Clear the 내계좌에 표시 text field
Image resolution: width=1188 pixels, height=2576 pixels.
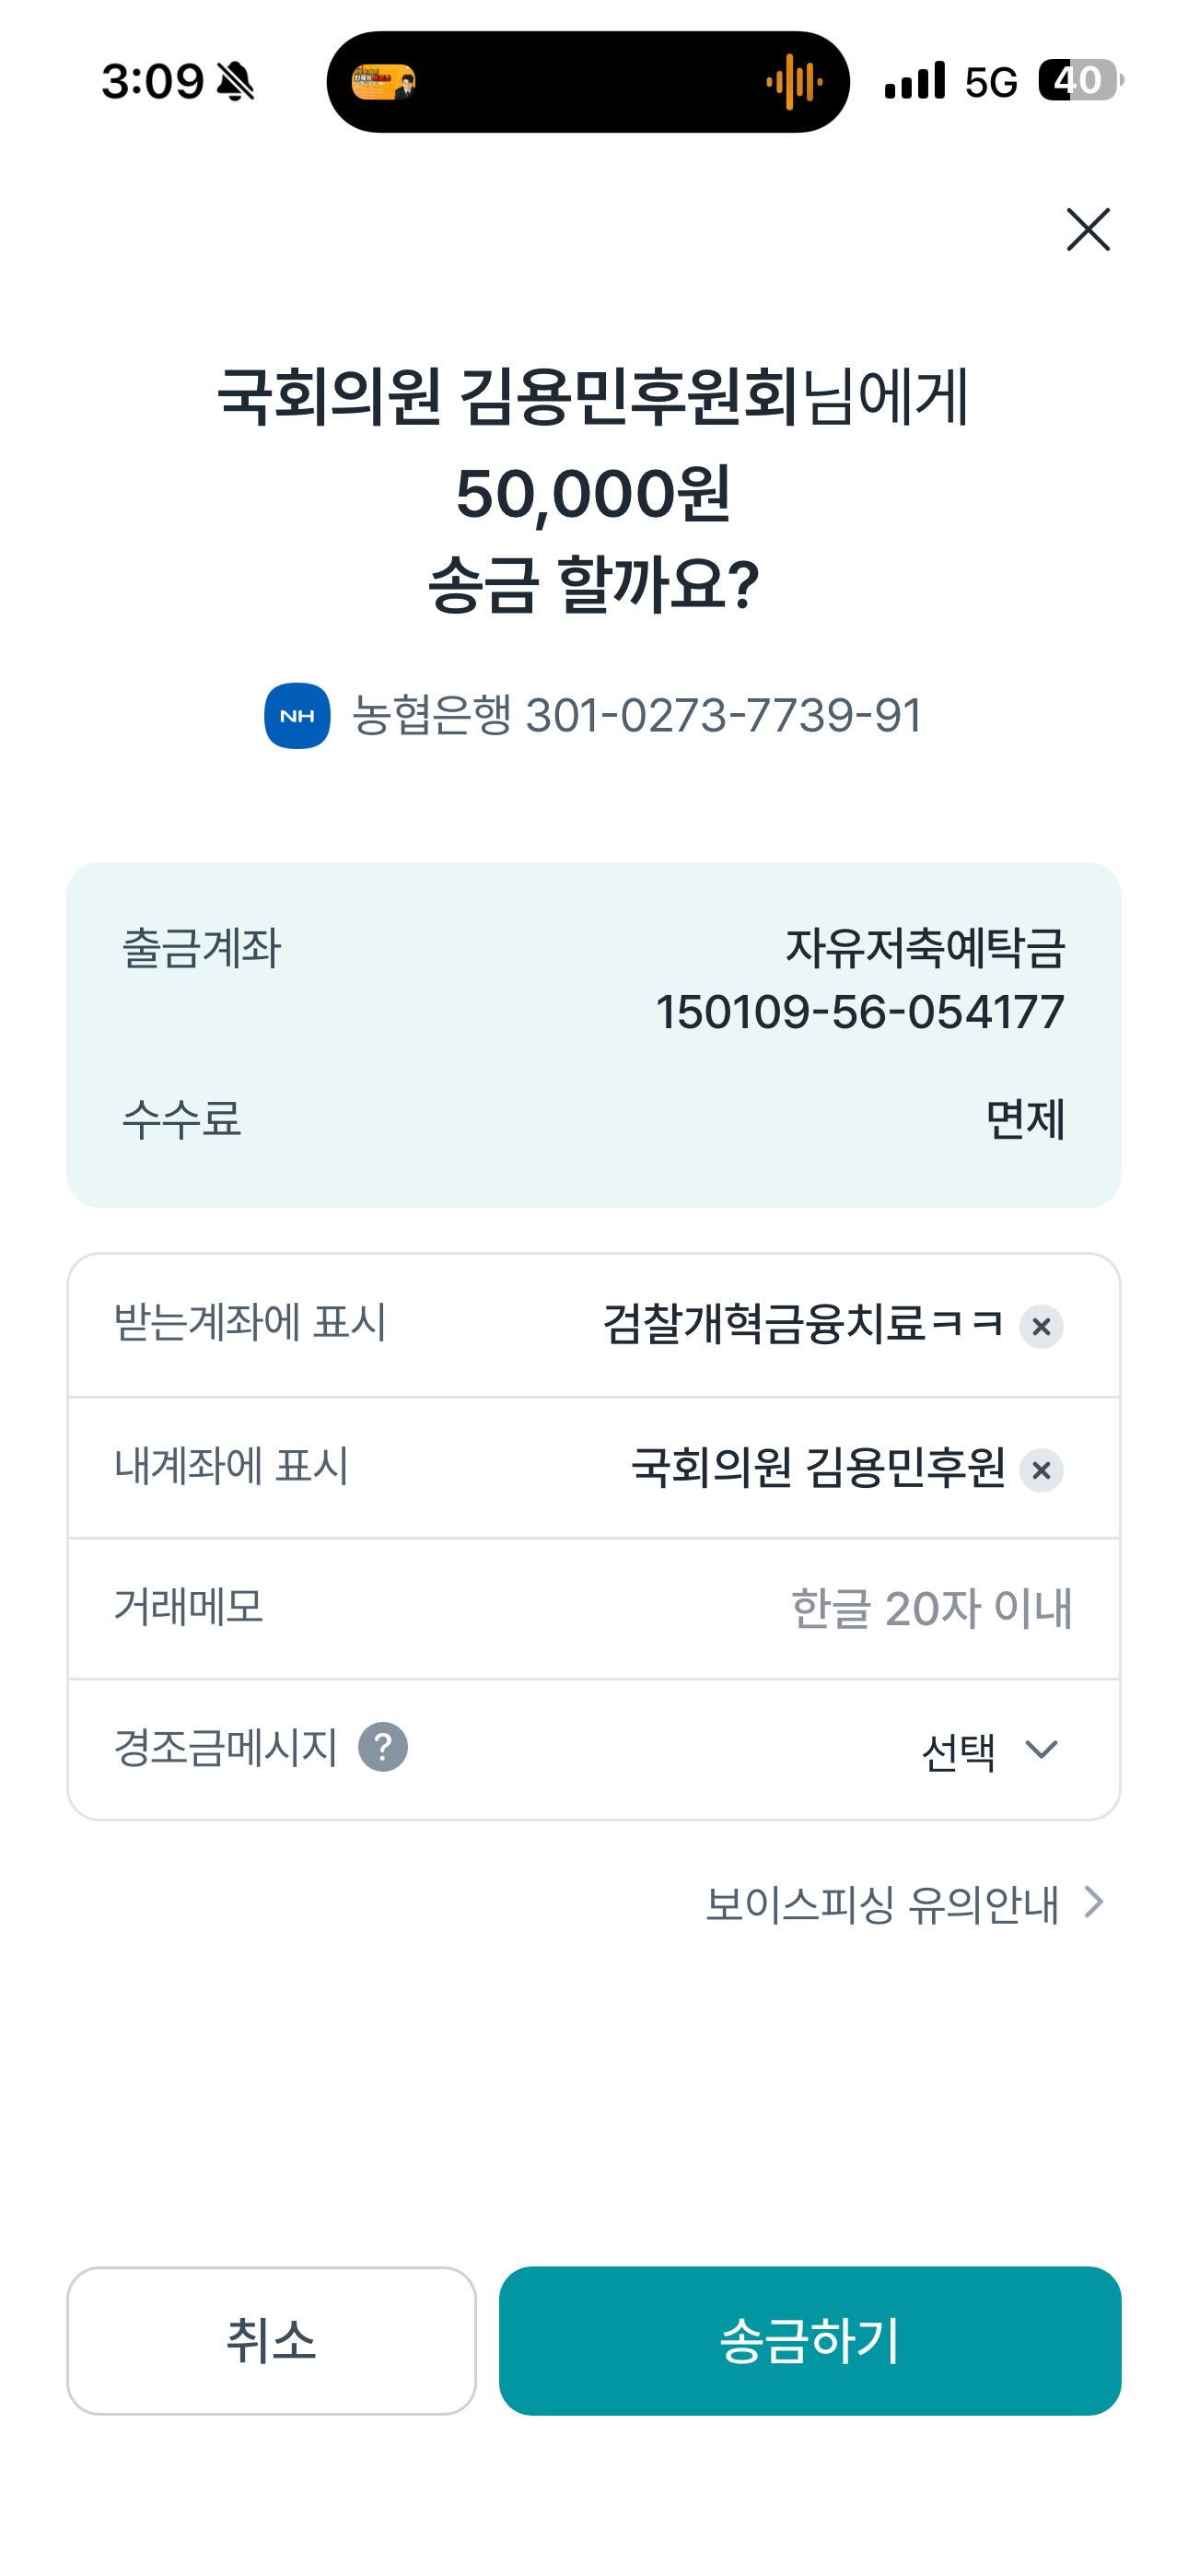click(x=1041, y=1471)
